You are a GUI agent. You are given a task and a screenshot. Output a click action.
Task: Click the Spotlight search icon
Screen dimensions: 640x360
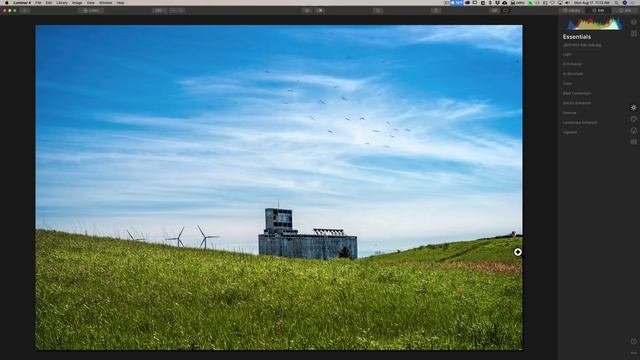pos(616,2)
